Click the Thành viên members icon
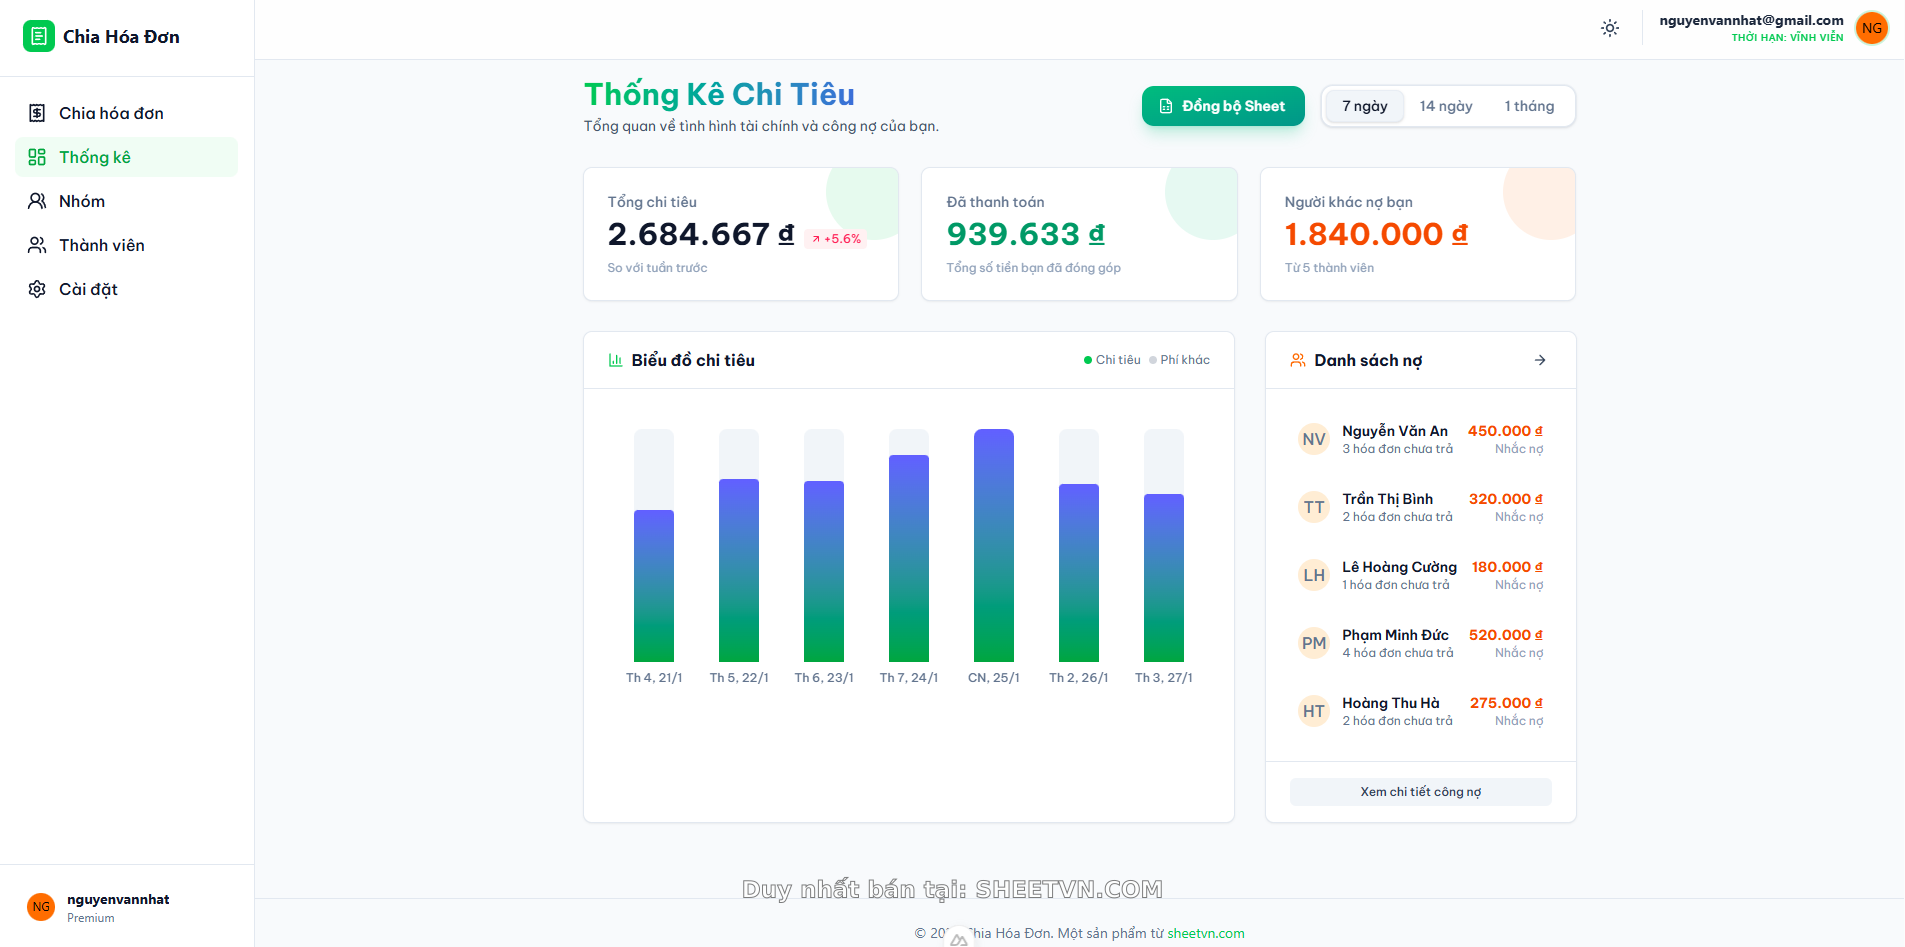Viewport: 1905px width, 947px height. coord(37,245)
